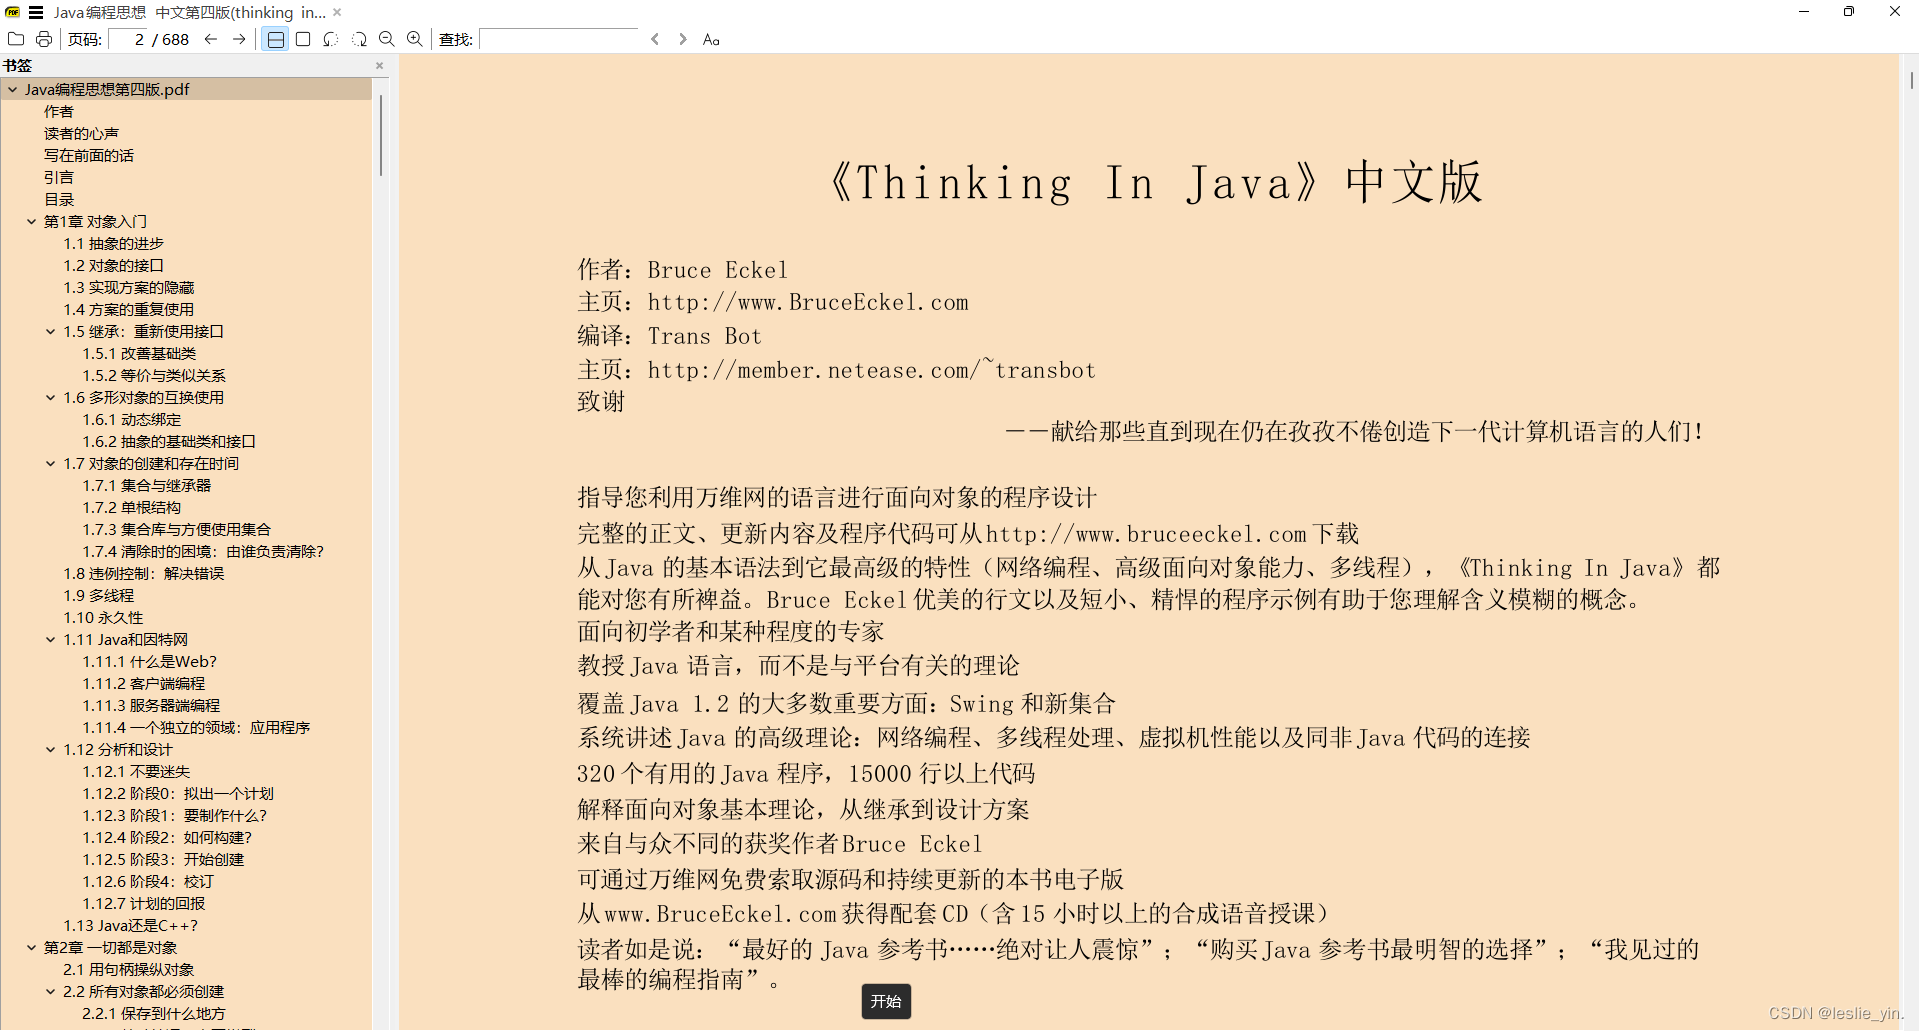Viewport: 1919px width, 1032px height.
Task: Select the Java编程思想 document tab
Action: coord(189,12)
